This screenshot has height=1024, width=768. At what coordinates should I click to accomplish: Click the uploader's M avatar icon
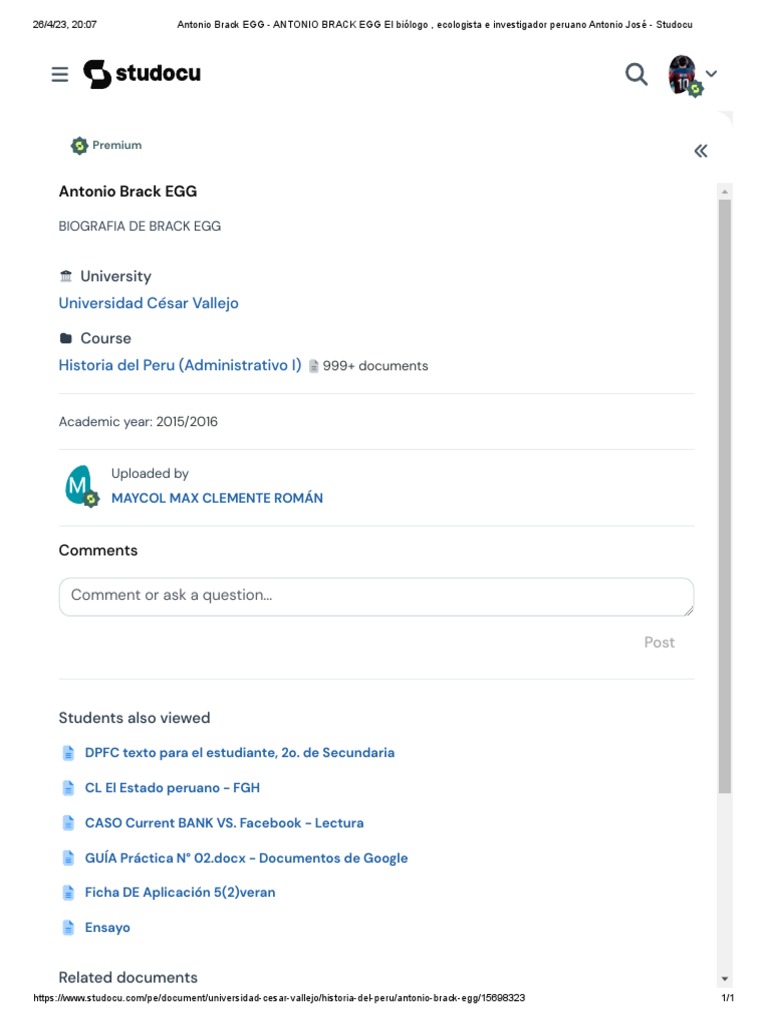(x=79, y=486)
